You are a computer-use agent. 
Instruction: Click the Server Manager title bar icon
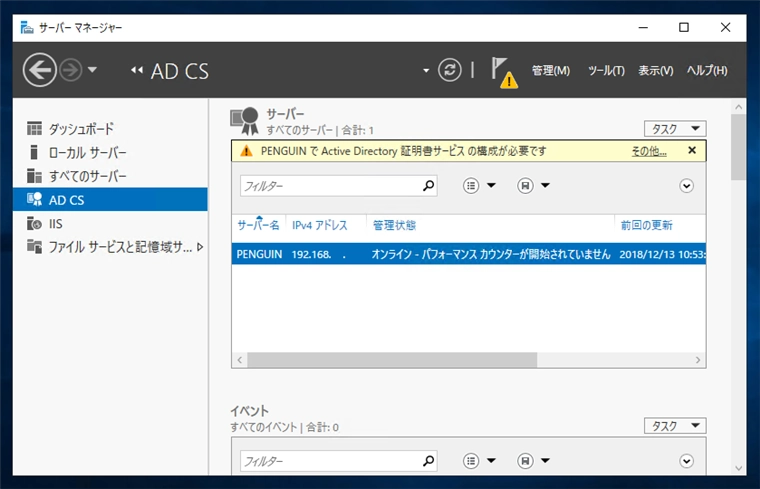pos(27,28)
